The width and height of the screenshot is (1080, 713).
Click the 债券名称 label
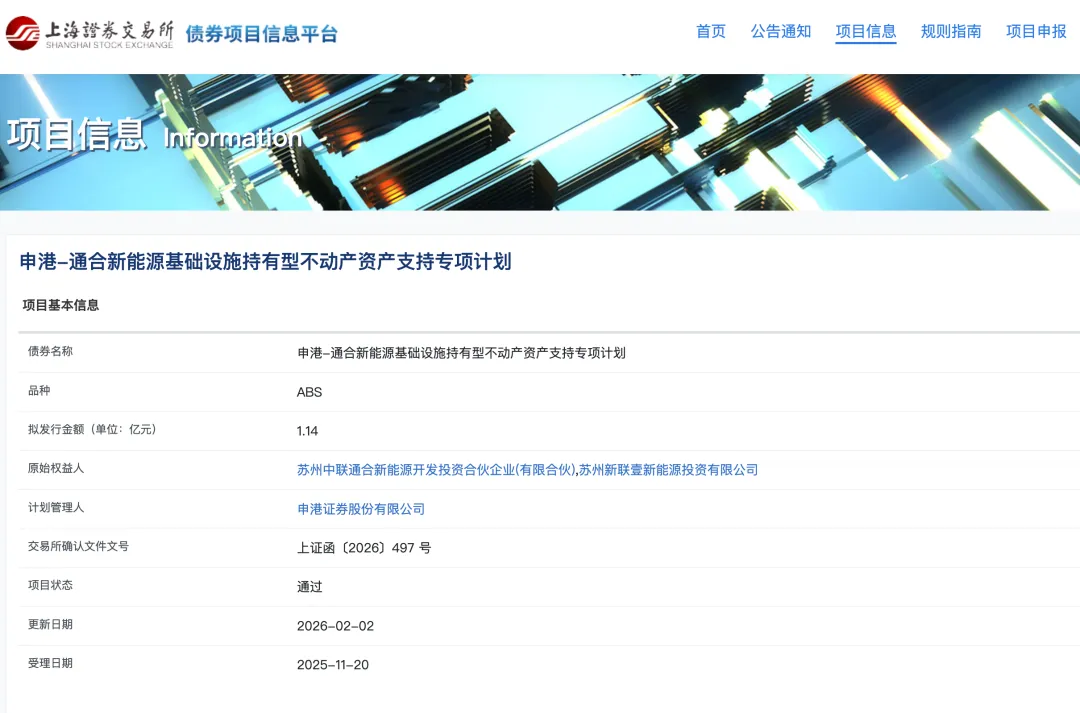click(x=50, y=351)
